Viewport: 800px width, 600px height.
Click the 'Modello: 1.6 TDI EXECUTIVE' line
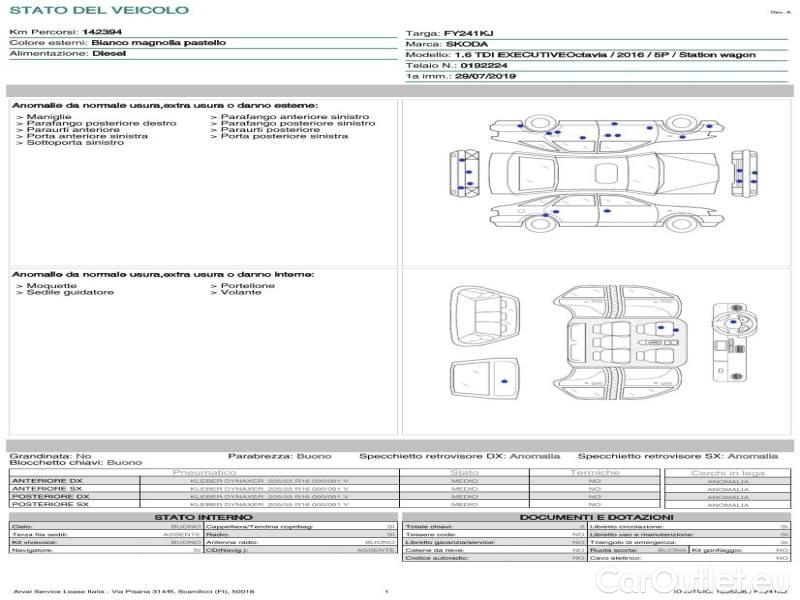pos(580,55)
